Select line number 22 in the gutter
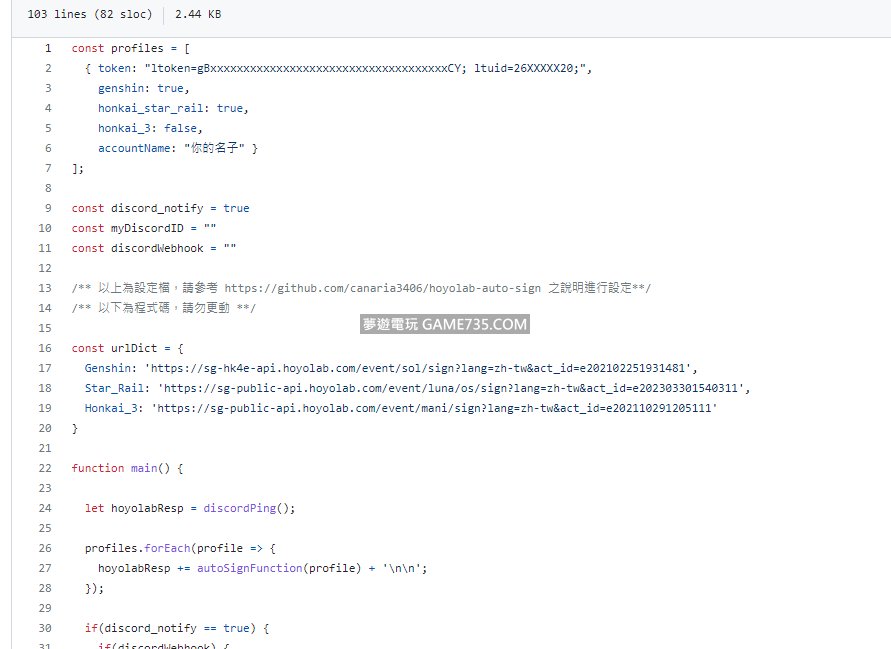 44,468
